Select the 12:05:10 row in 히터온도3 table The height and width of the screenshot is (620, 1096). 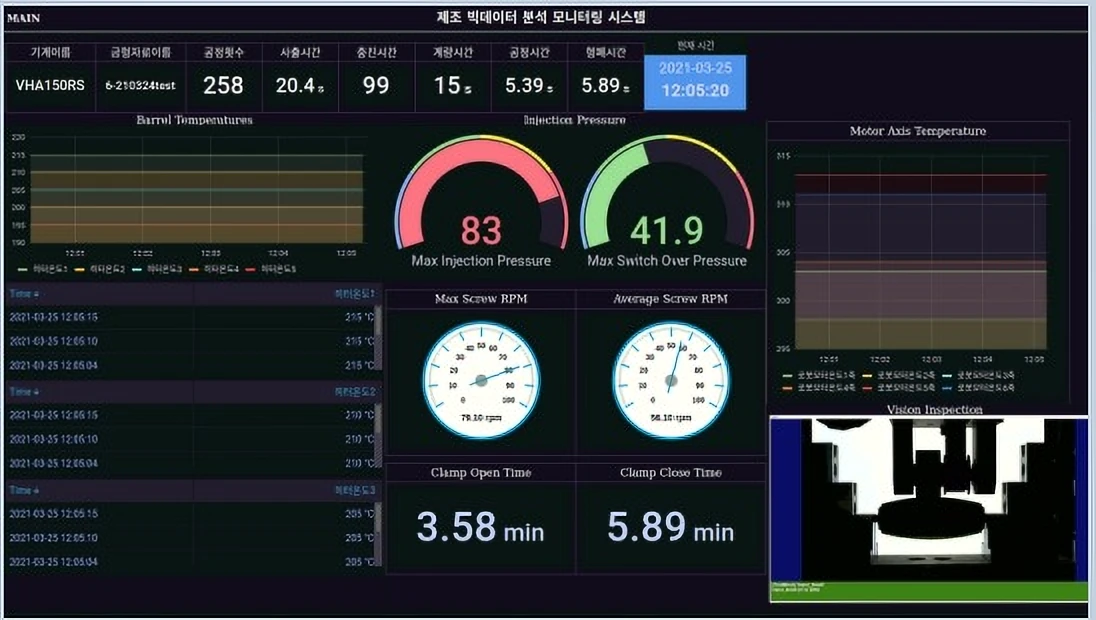tap(191, 538)
